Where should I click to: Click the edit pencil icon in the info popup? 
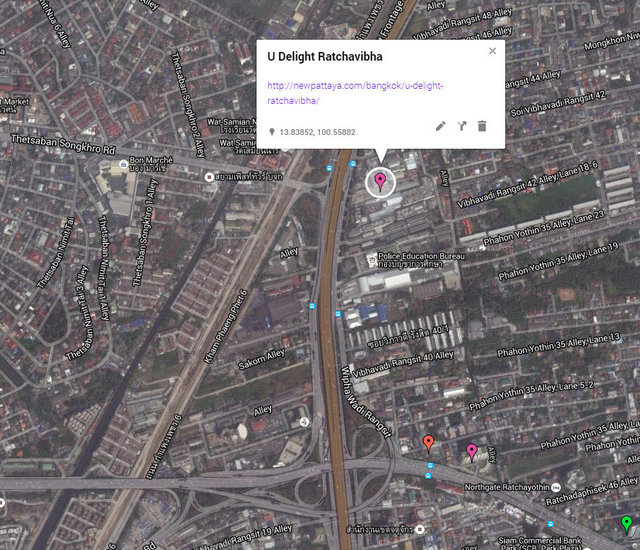(440, 126)
